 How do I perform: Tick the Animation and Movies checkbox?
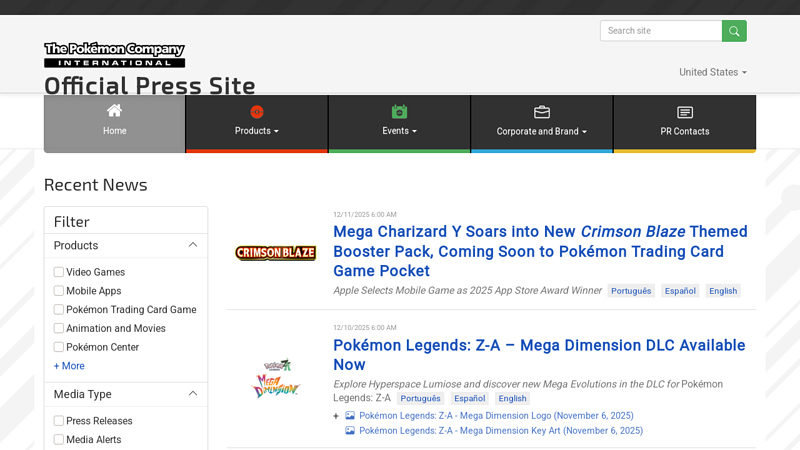pyautogui.click(x=59, y=328)
